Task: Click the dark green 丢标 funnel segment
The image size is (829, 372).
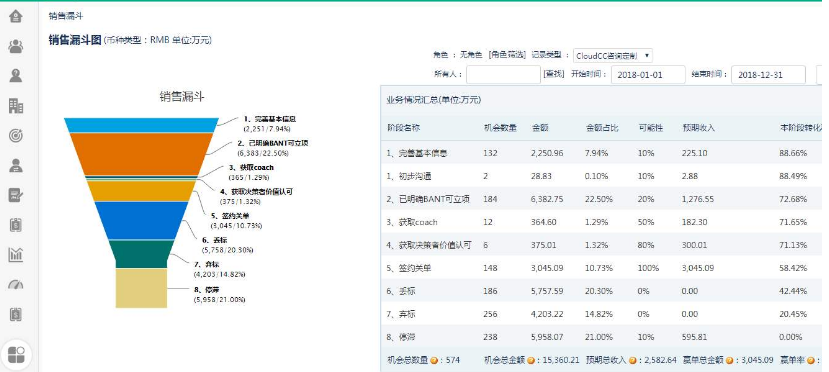Action: click(x=141, y=254)
